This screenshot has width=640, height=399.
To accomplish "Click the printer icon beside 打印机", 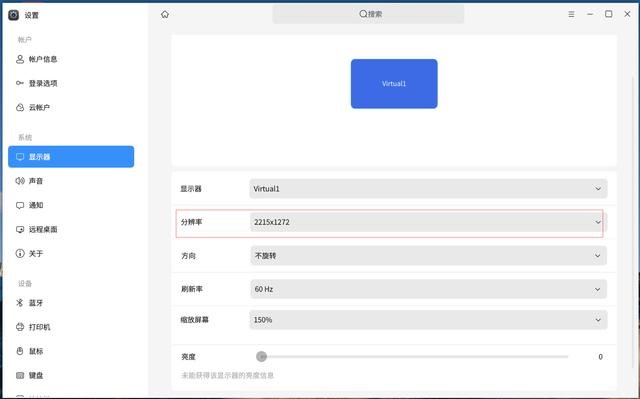I will click(x=20, y=327).
